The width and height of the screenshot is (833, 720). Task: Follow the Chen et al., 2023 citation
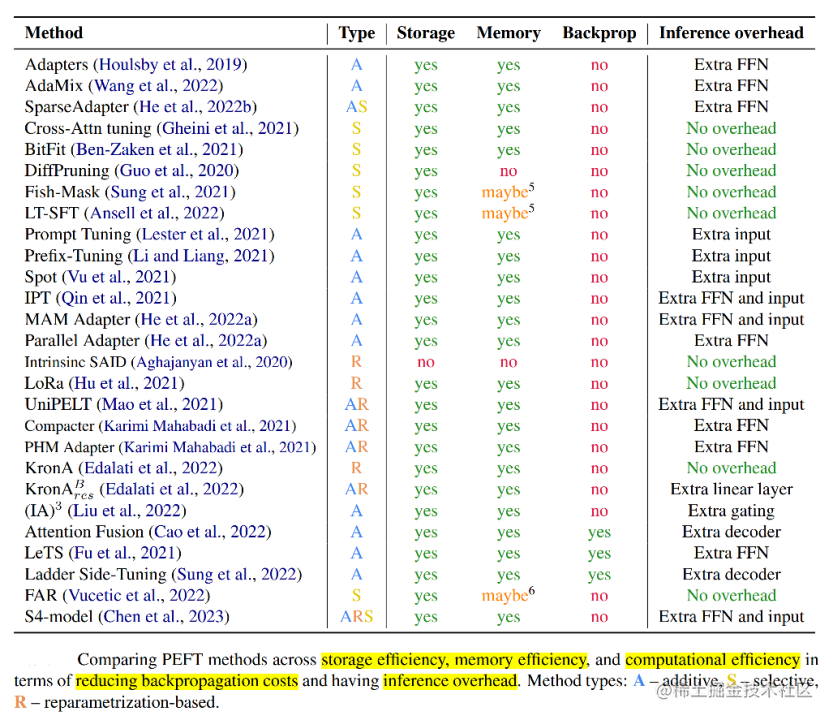coord(164,617)
